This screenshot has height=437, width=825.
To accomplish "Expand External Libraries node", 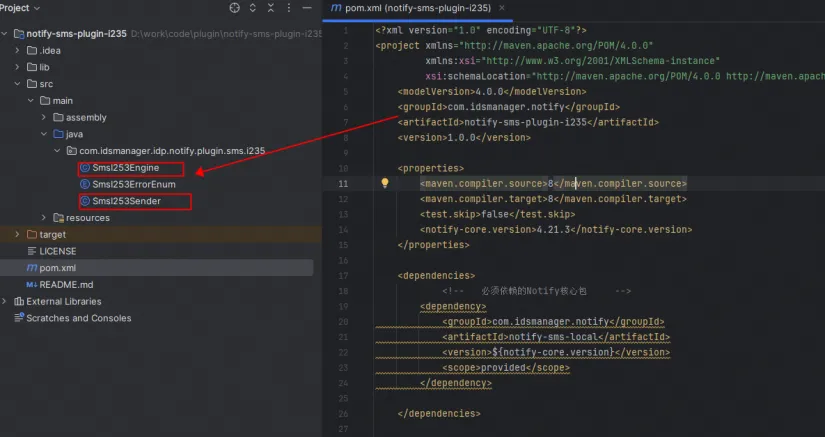I will tap(5, 301).
